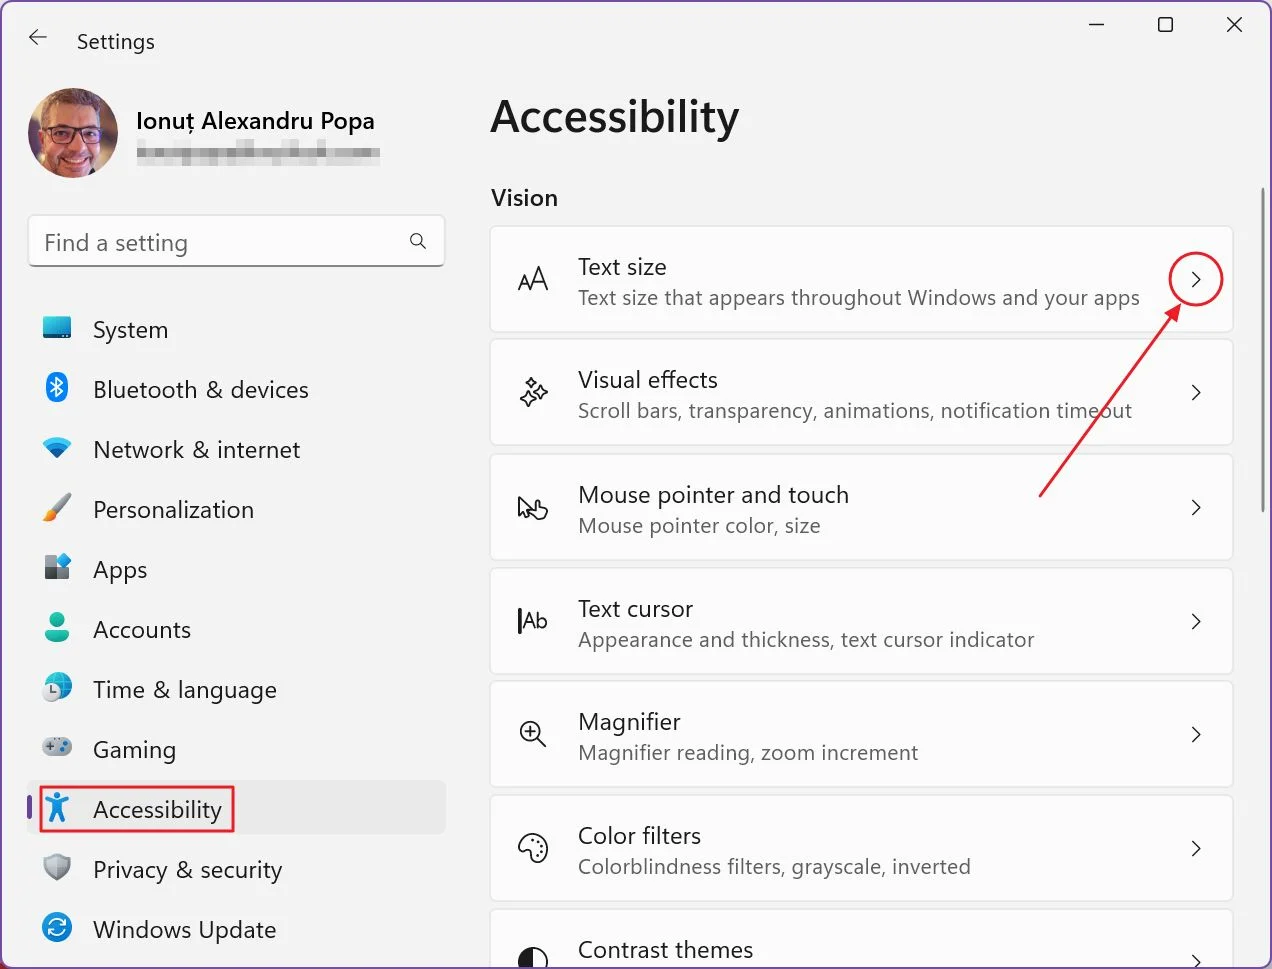Open Privacy & security settings
The width and height of the screenshot is (1272, 969).
click(236, 869)
